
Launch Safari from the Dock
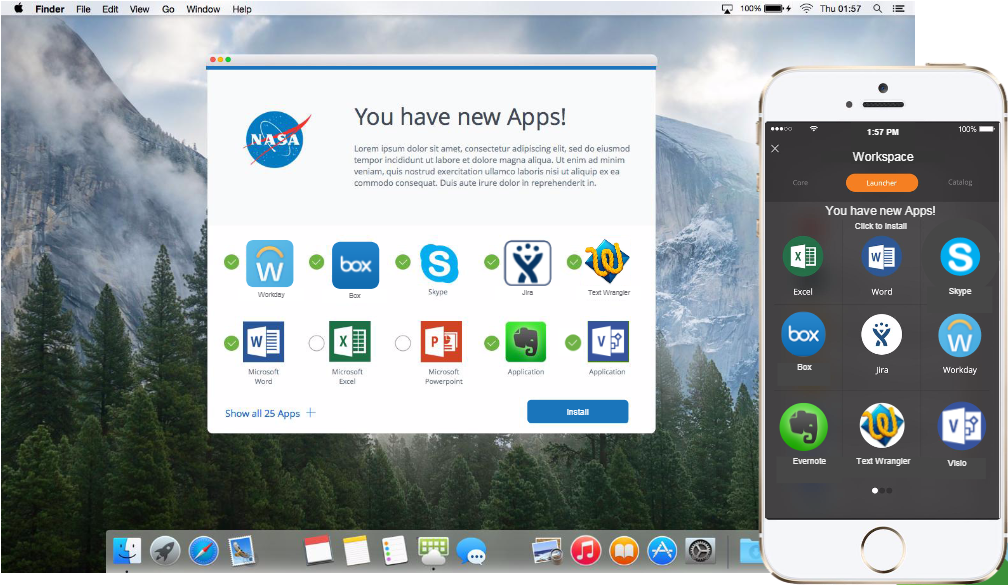pyautogui.click(x=203, y=551)
